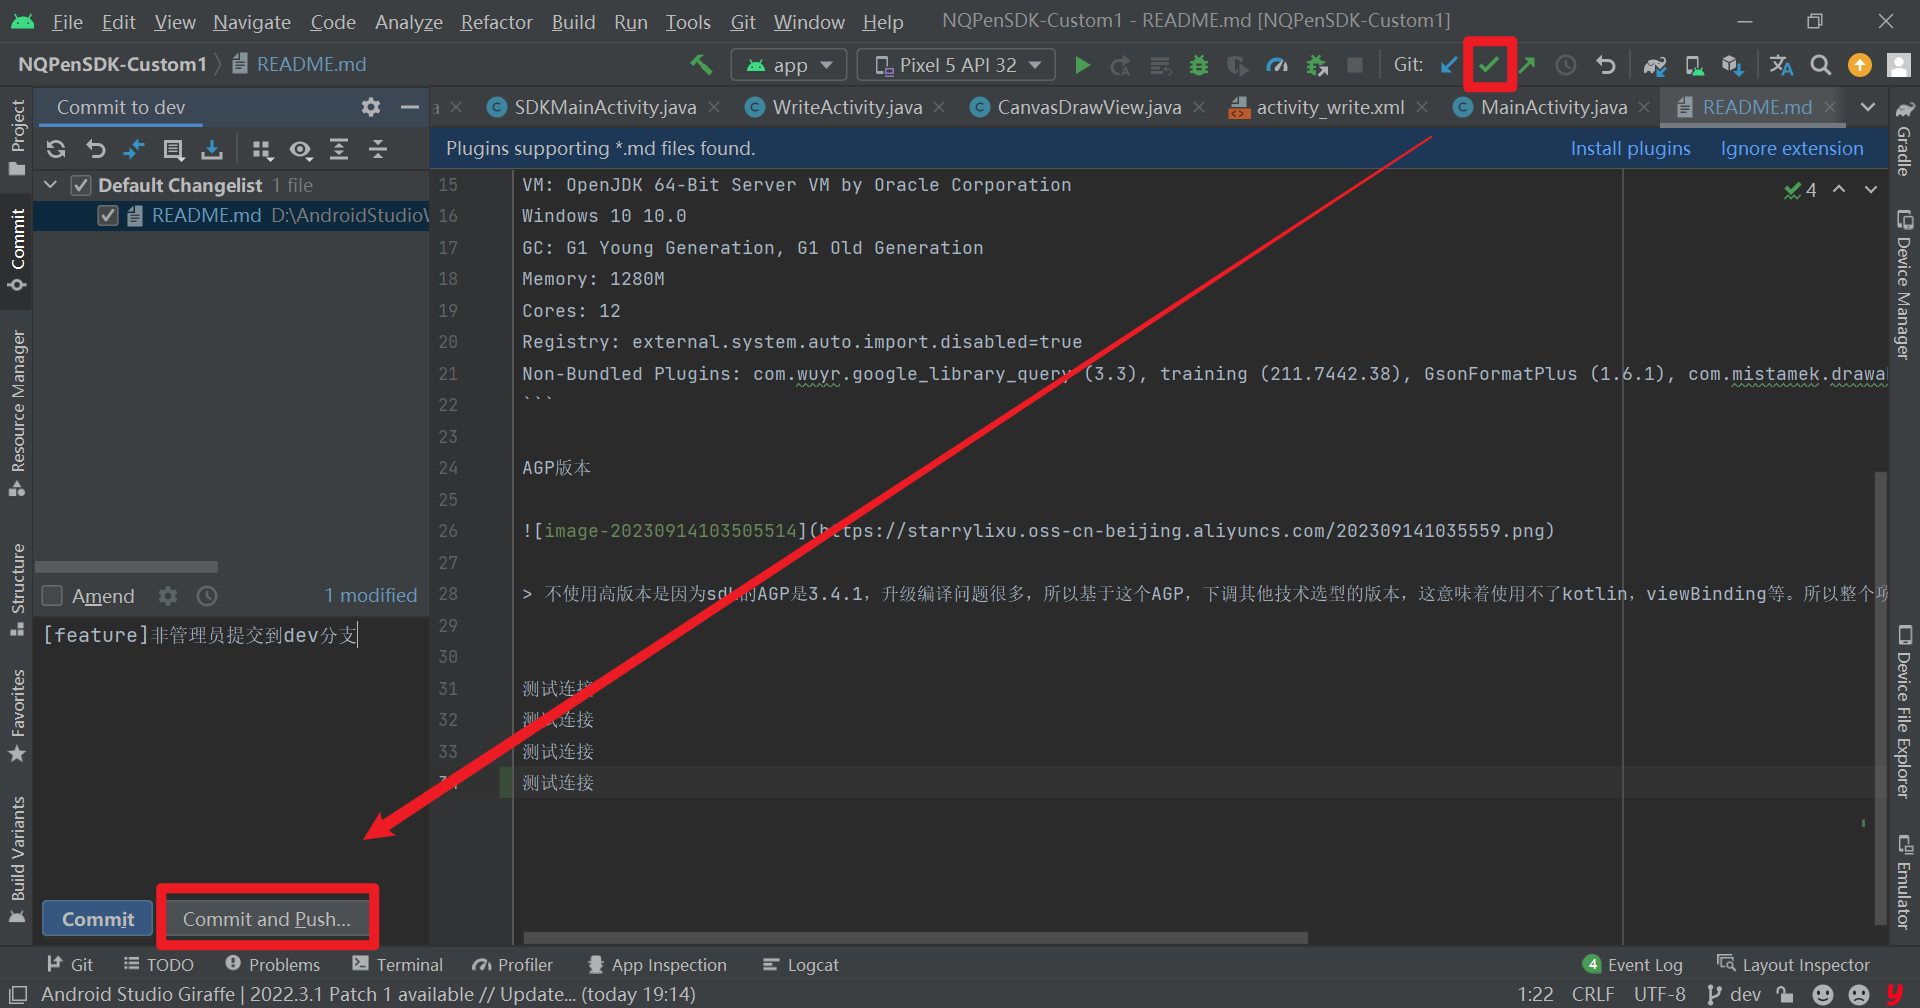
Task: Expand all changes in Commit panel
Action: 339,149
